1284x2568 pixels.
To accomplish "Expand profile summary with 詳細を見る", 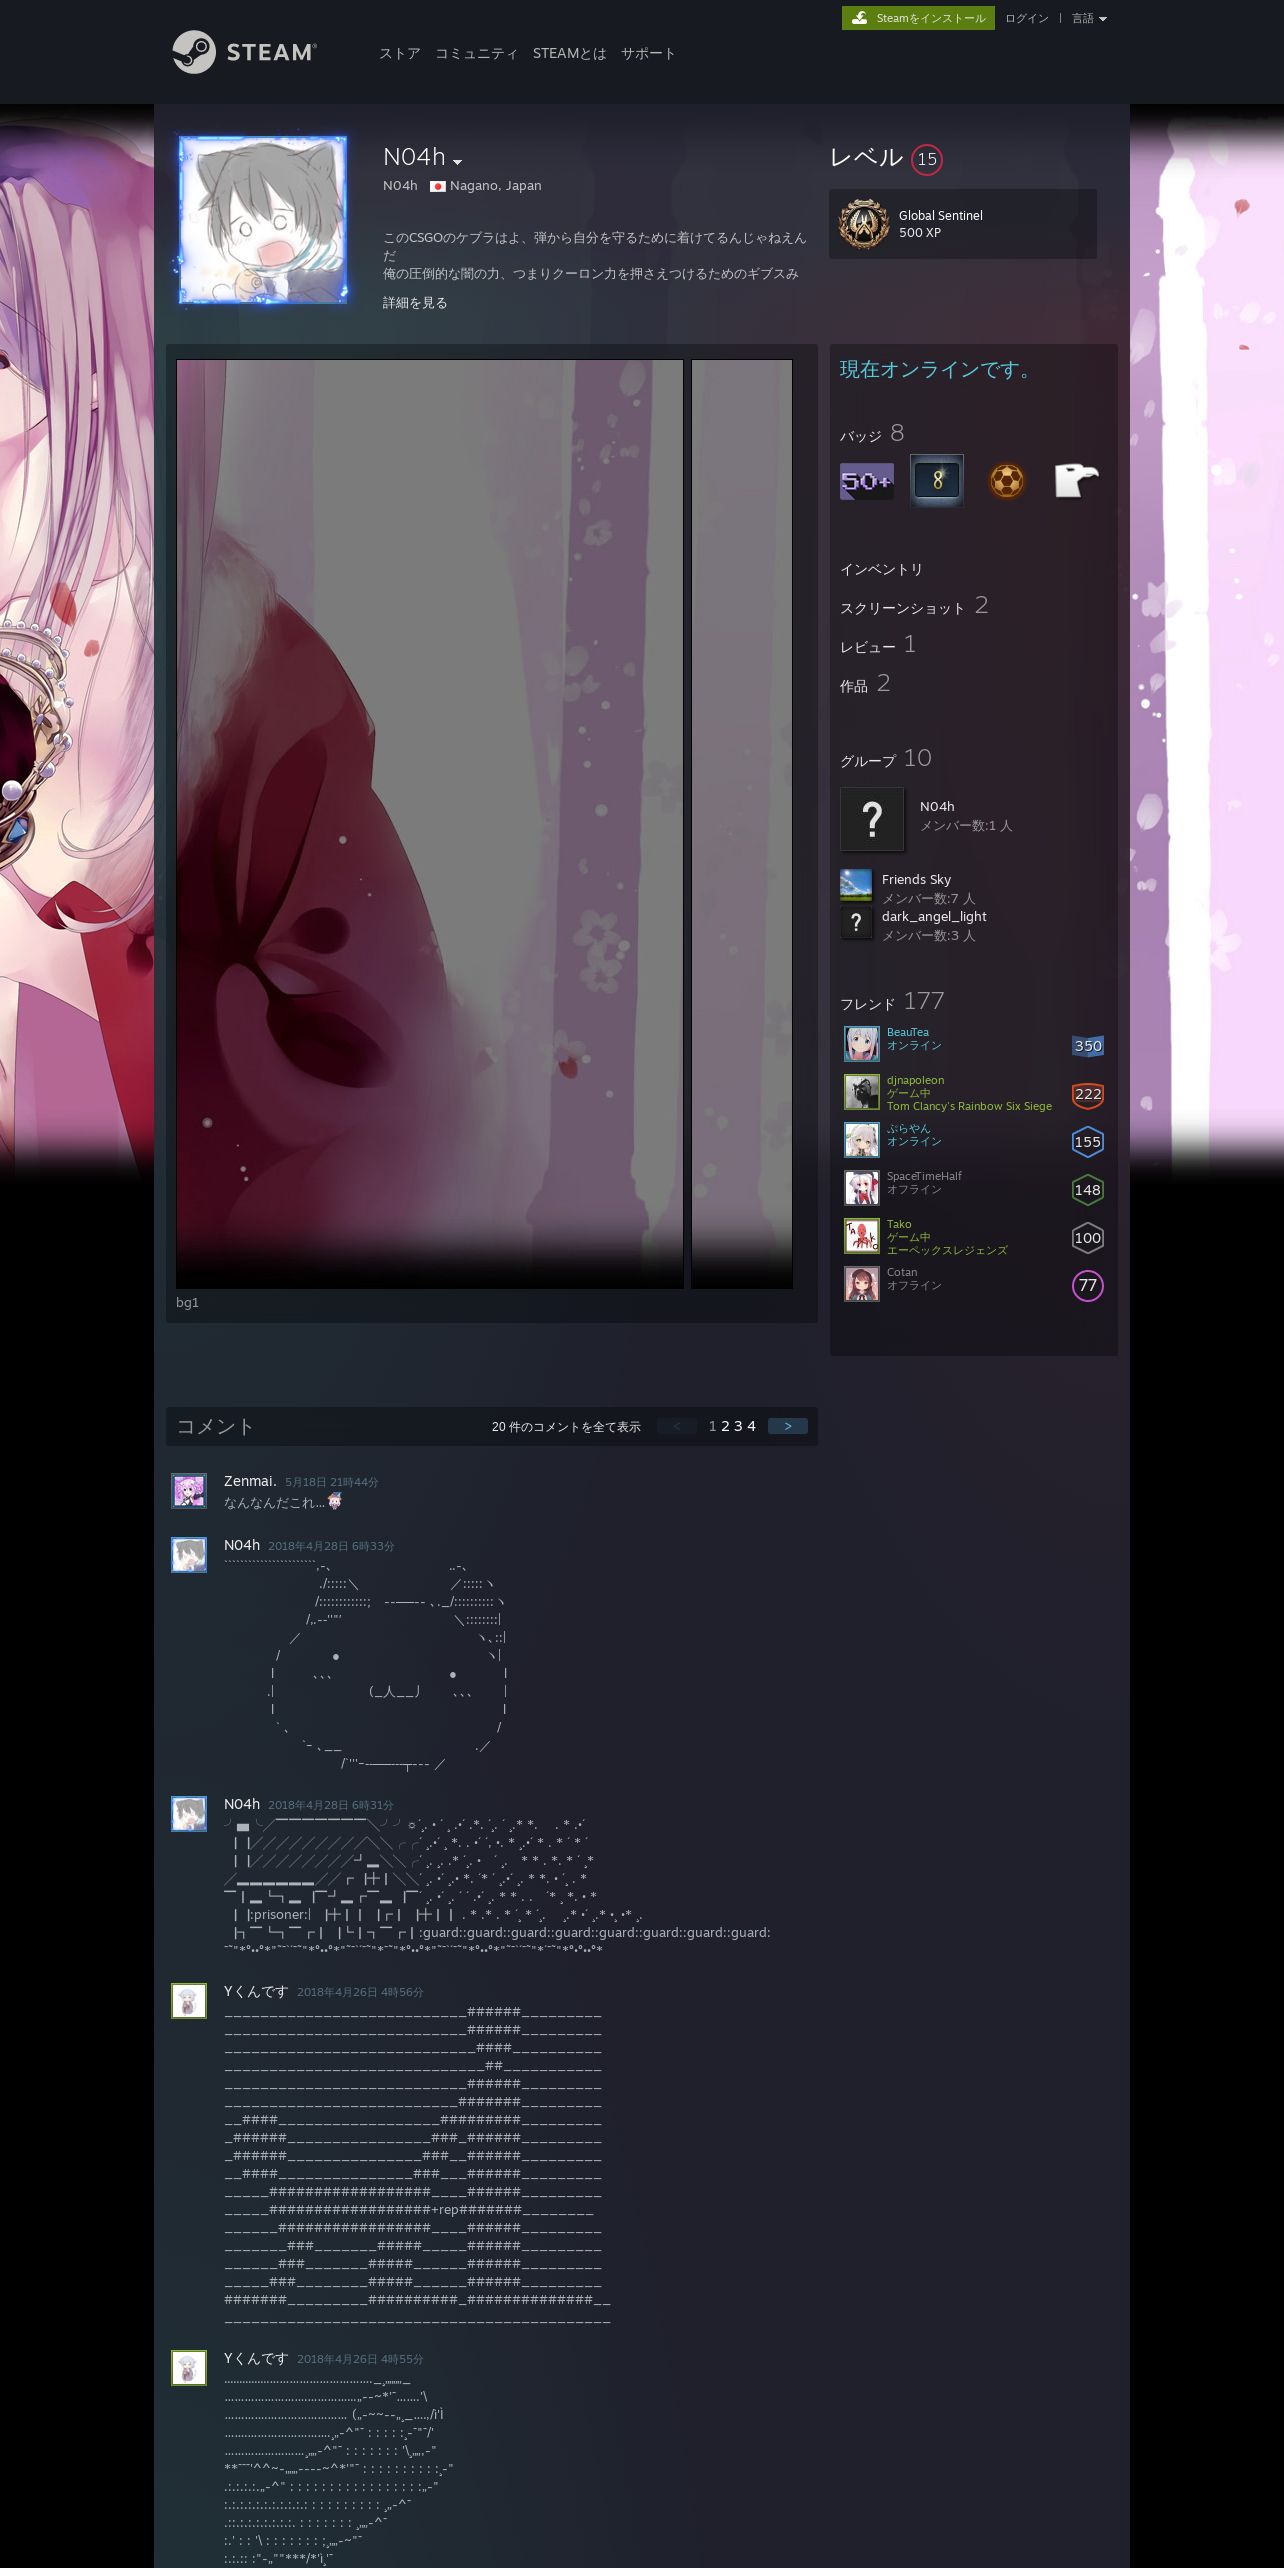I will pyautogui.click(x=415, y=303).
